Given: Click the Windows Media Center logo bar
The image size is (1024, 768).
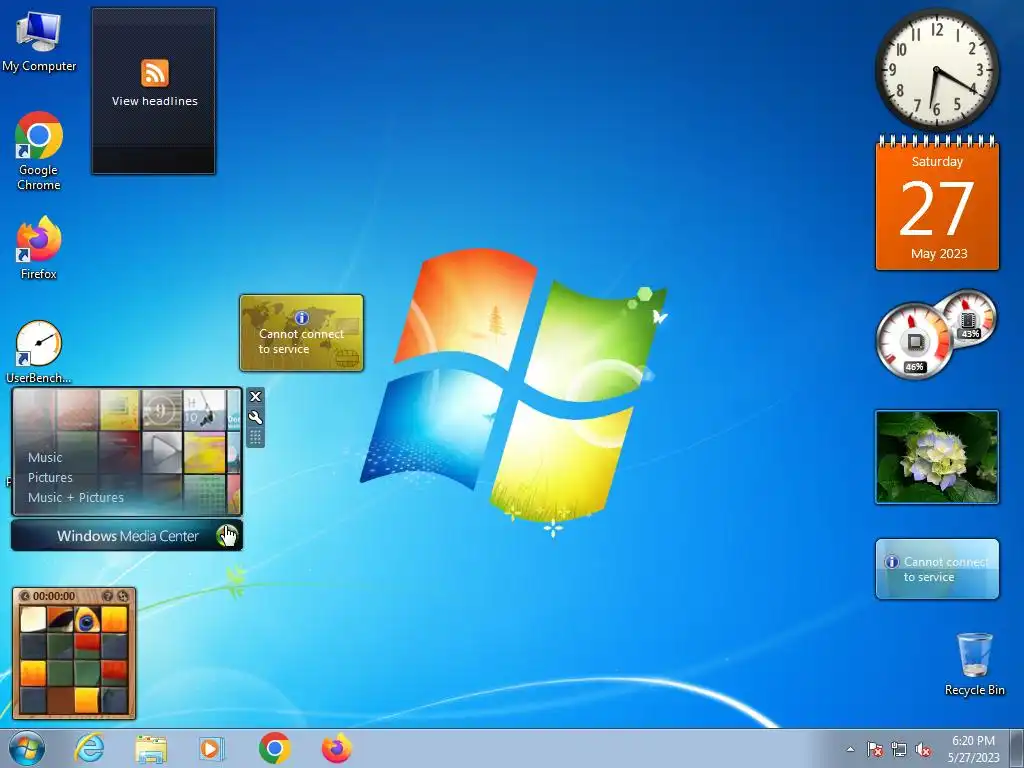Looking at the screenshot, I should tap(127, 536).
